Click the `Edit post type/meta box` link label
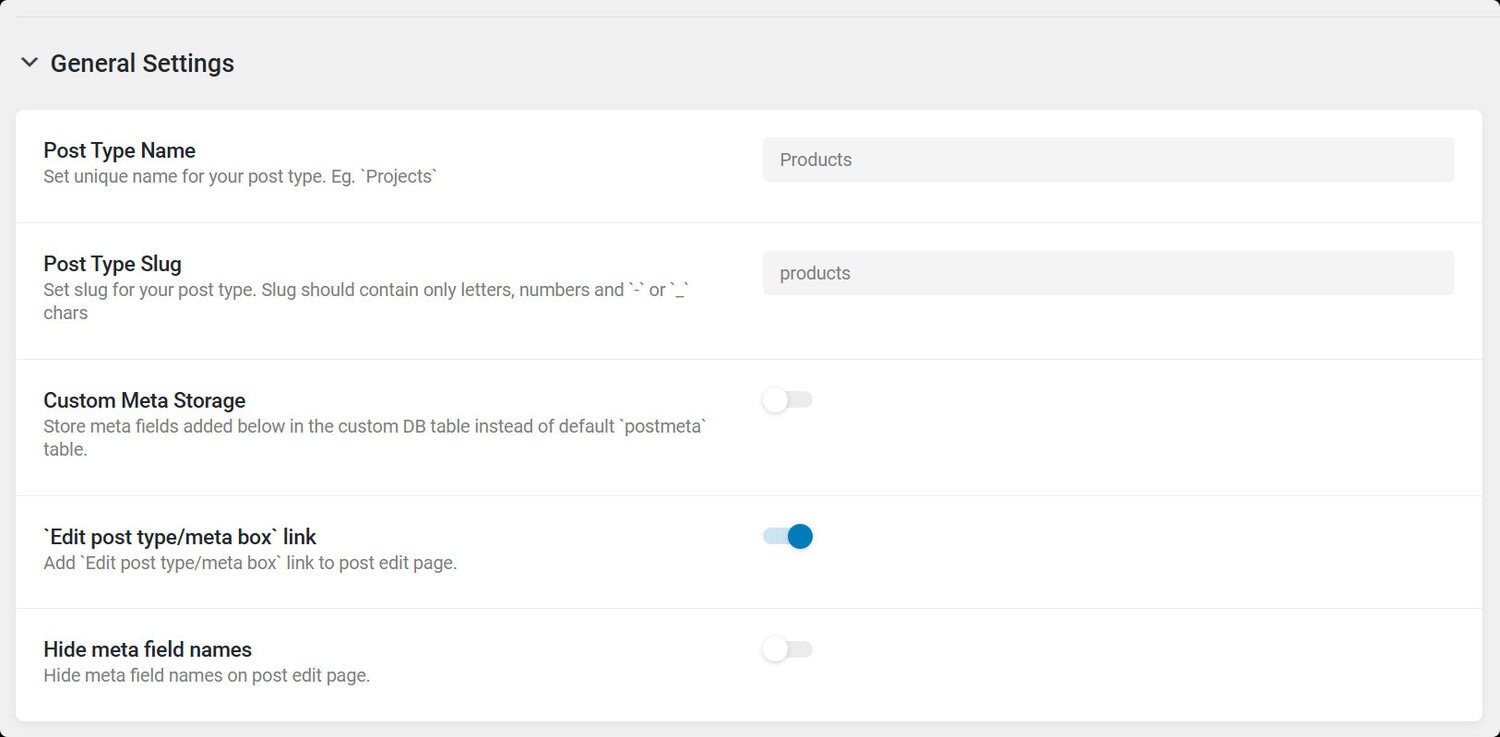Viewport: 1500px width, 737px height. tap(180, 537)
